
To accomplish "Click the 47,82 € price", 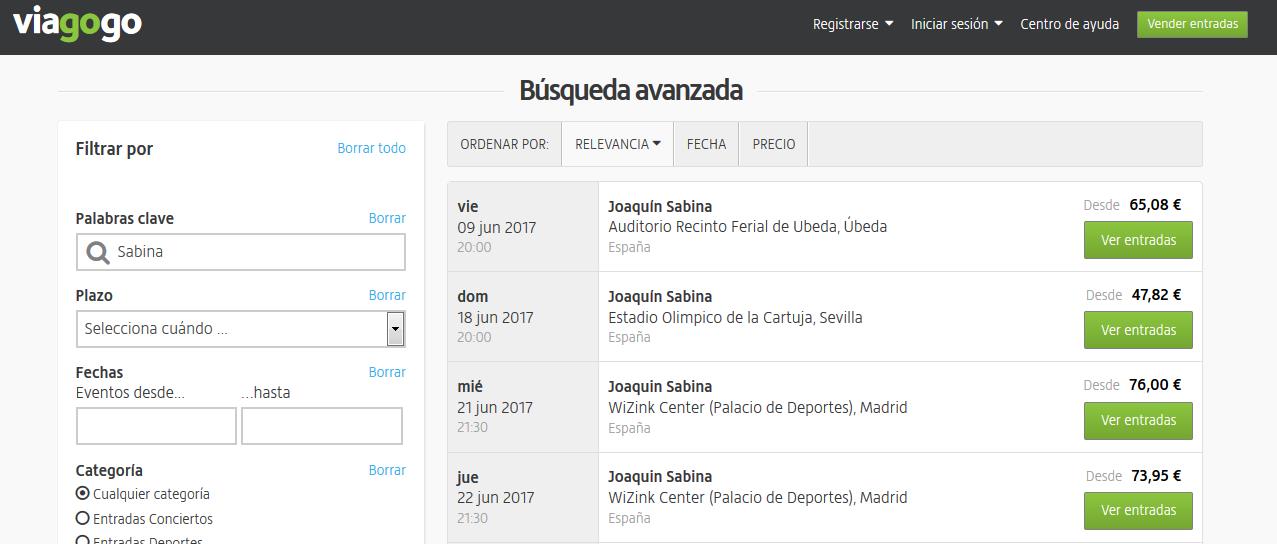I will pyautogui.click(x=1156, y=295).
